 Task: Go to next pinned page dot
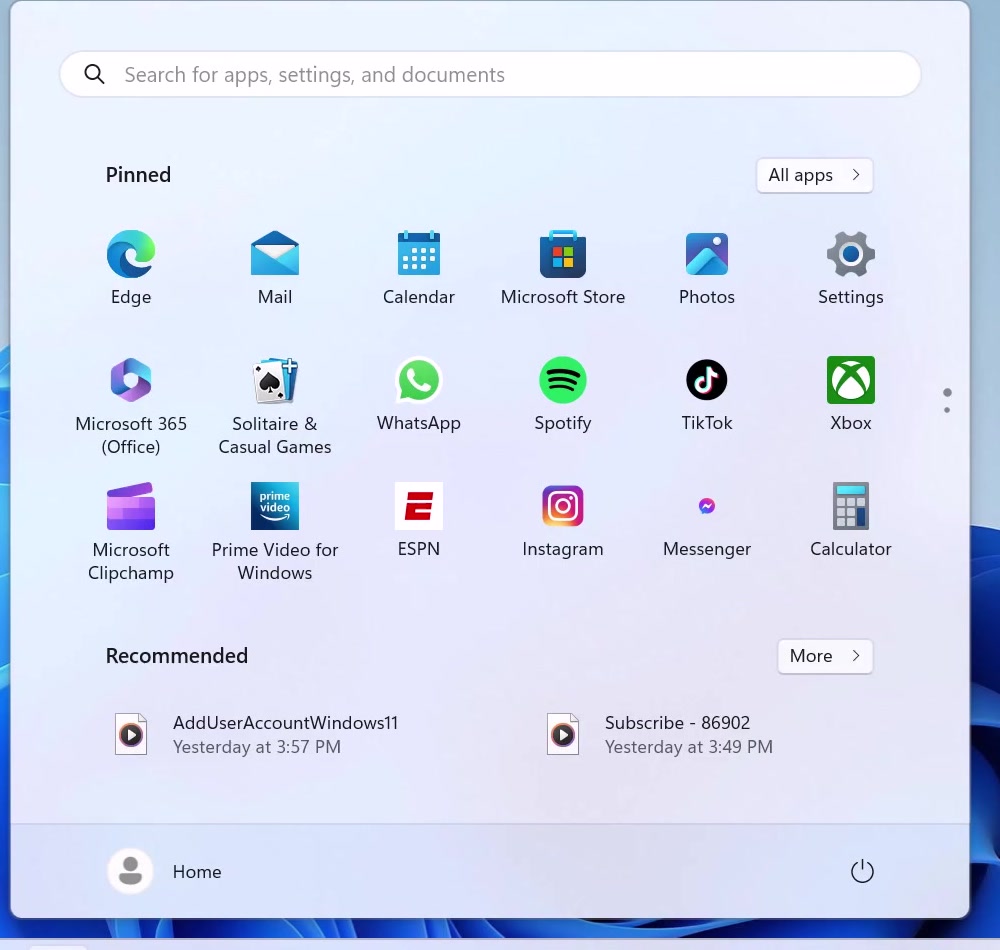coord(947,410)
